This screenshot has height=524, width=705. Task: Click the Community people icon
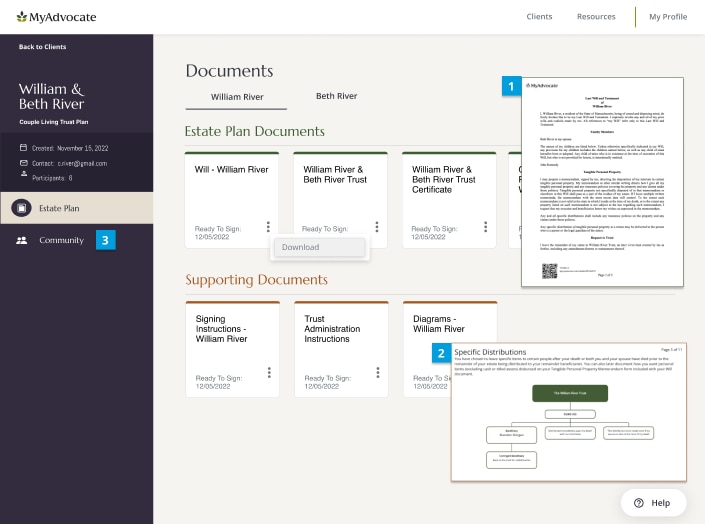22,240
